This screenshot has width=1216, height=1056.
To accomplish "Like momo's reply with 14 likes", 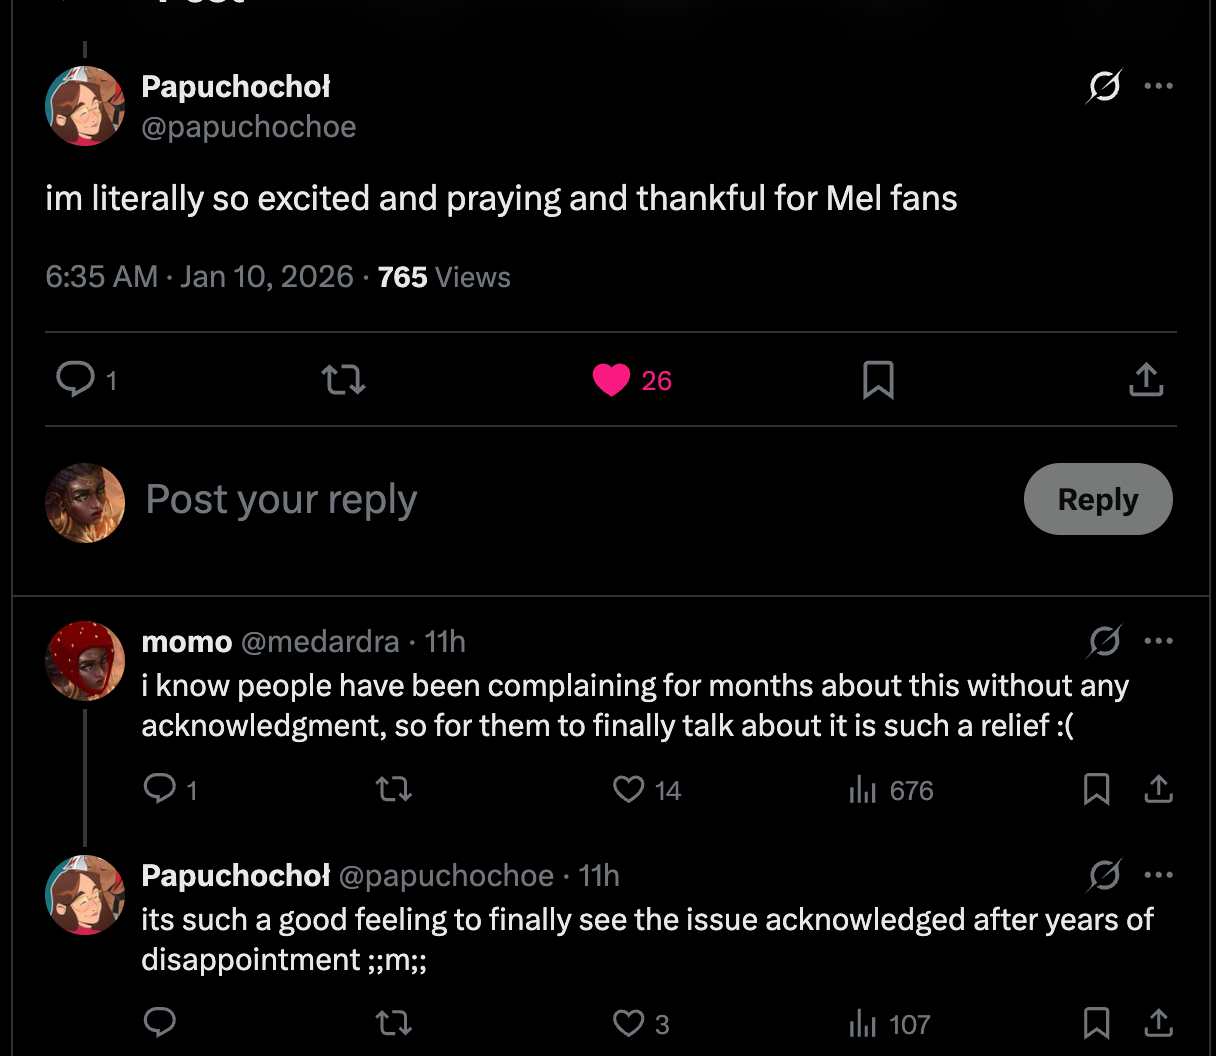I will (628, 790).
